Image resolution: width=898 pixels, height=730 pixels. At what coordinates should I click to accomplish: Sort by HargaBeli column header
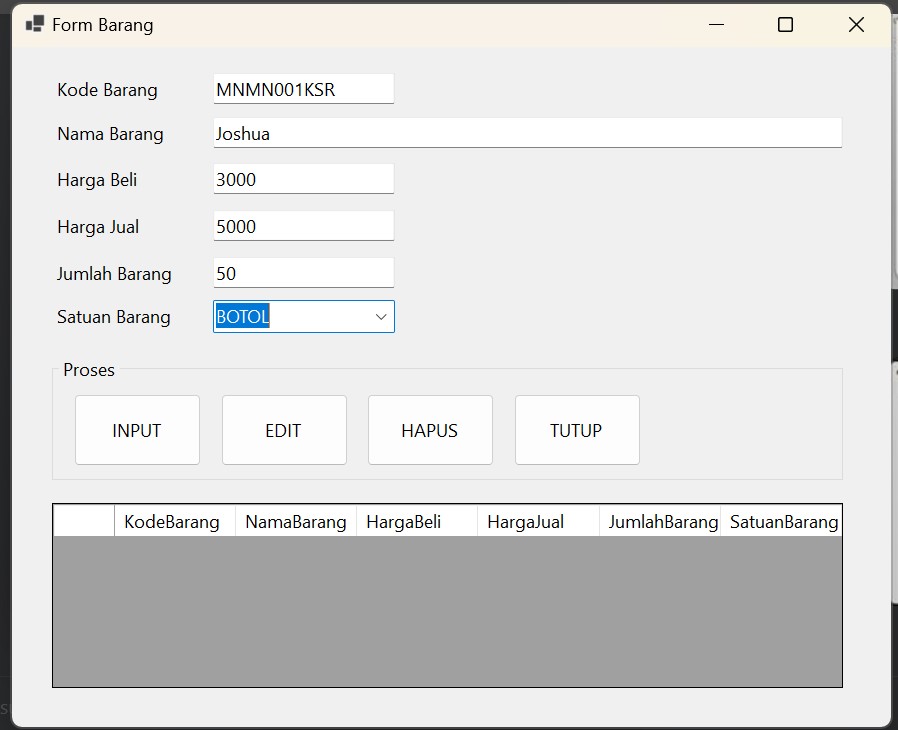417,521
